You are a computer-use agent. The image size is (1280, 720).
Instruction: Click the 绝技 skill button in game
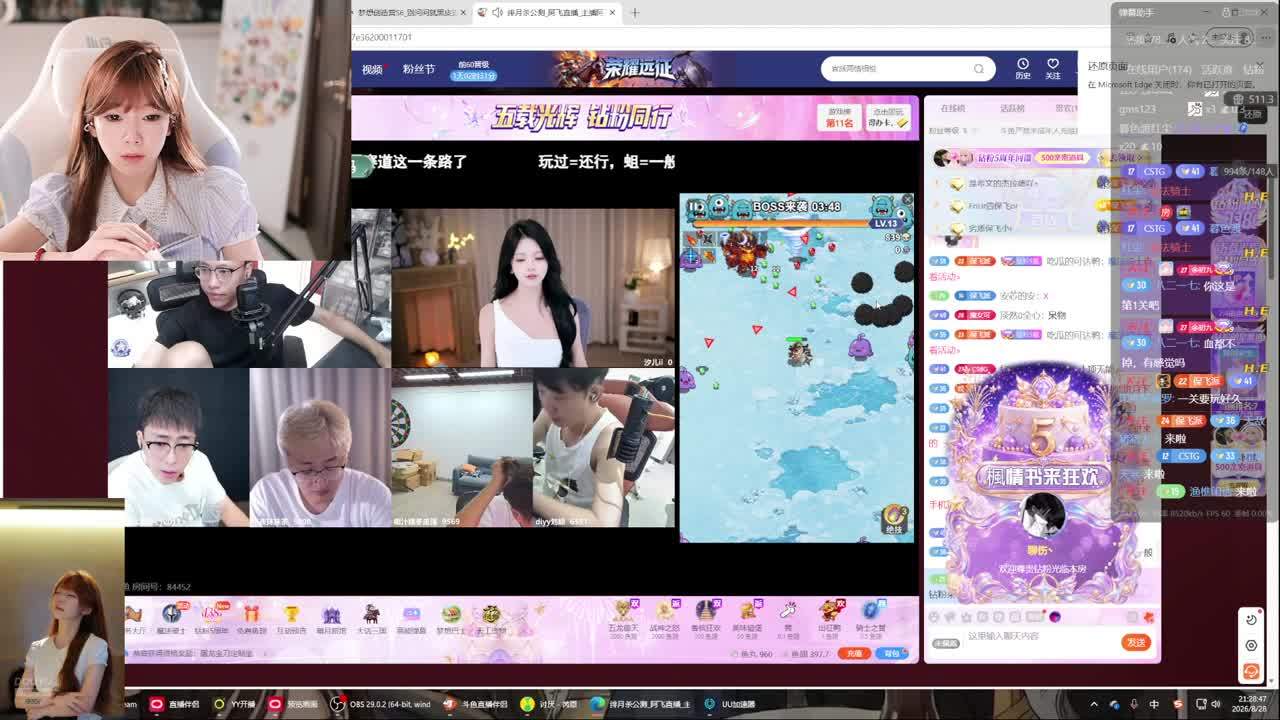893,520
